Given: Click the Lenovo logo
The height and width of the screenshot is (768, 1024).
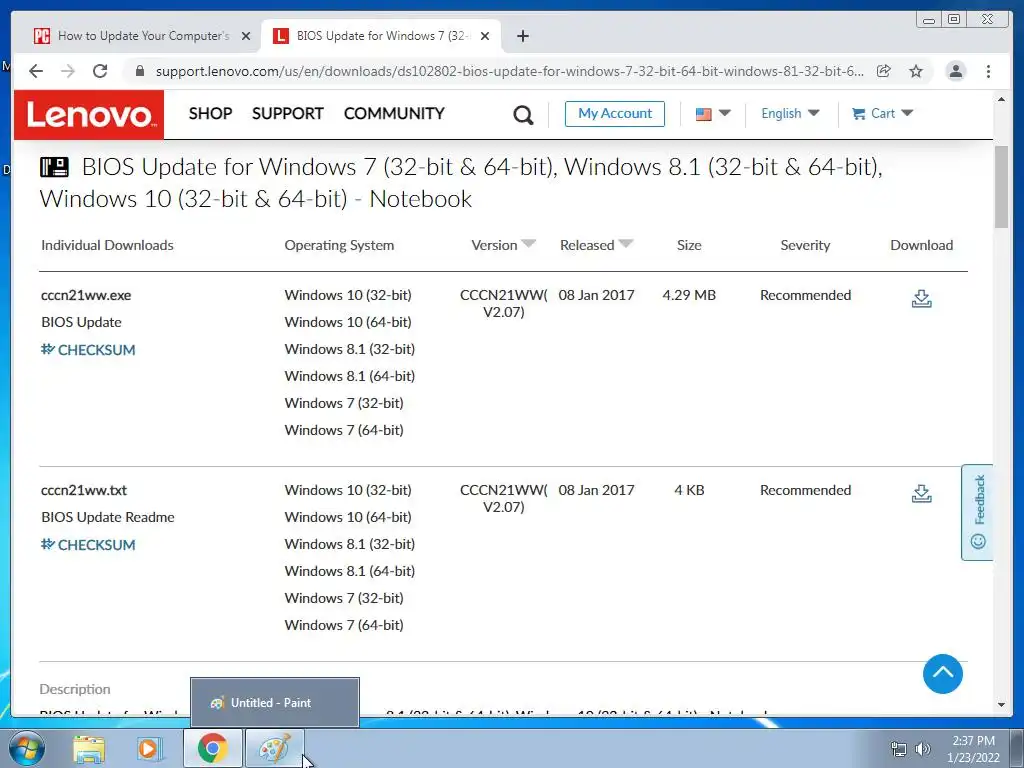Looking at the screenshot, I should (x=89, y=114).
